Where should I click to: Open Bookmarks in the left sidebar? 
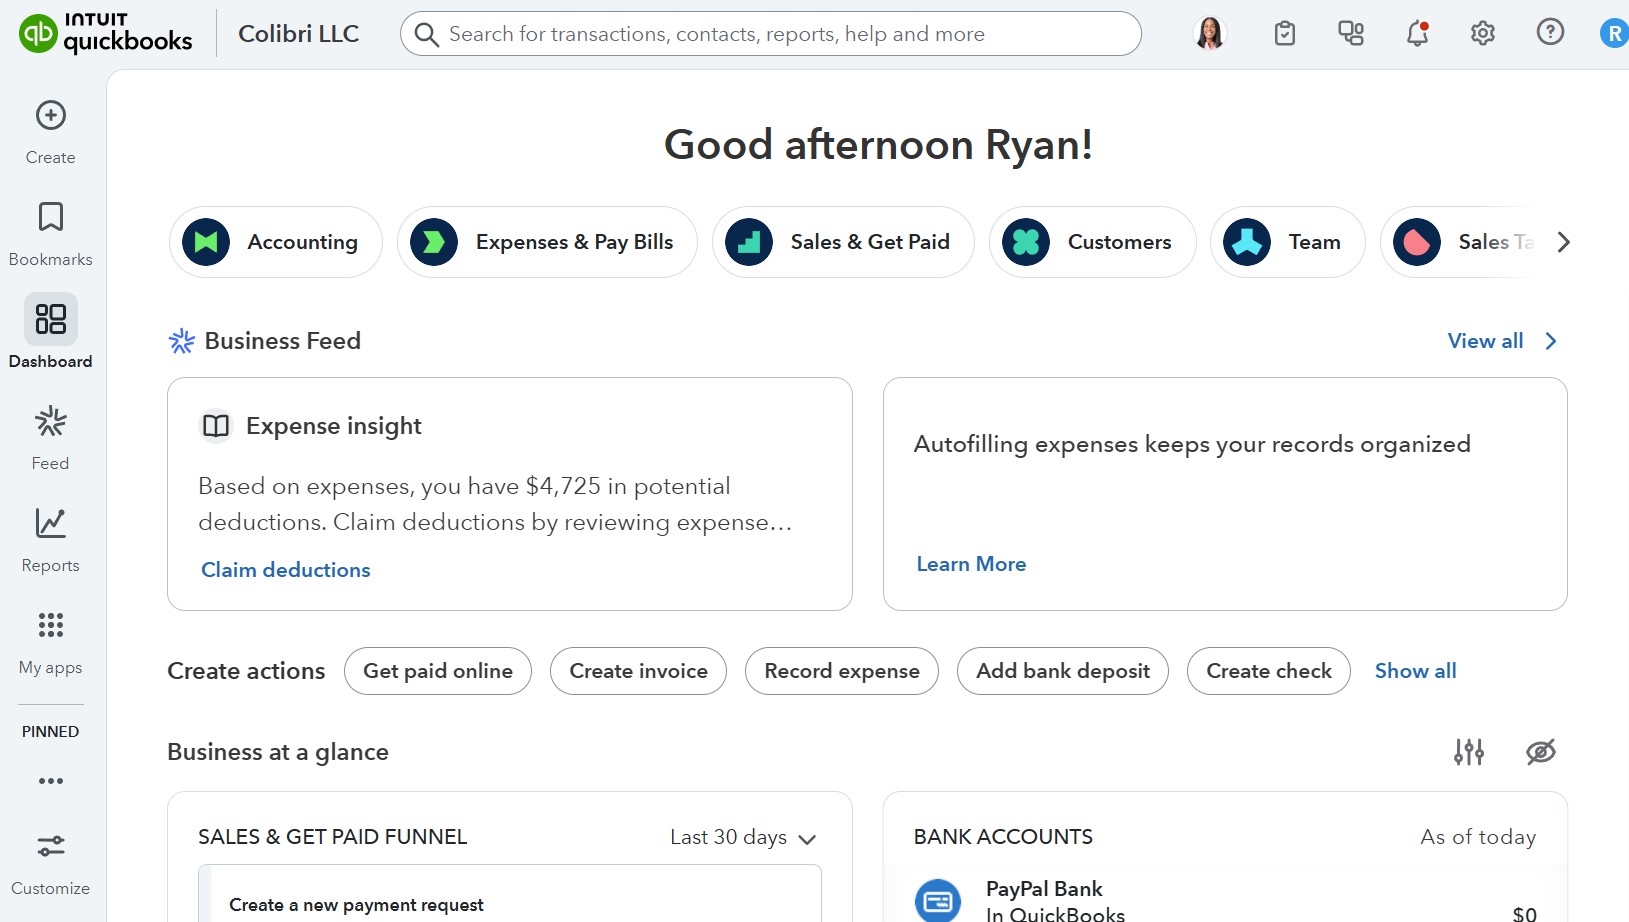click(51, 233)
